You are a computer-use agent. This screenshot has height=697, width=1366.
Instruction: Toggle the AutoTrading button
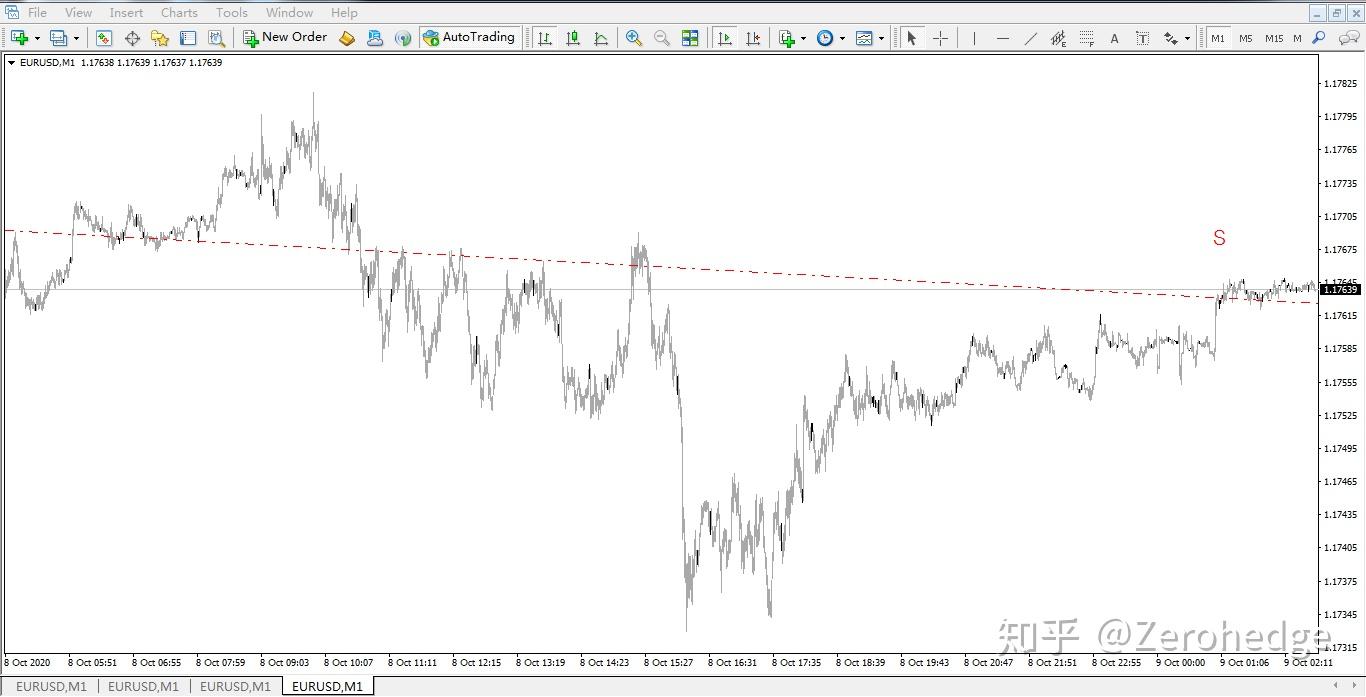pyautogui.click(x=469, y=38)
